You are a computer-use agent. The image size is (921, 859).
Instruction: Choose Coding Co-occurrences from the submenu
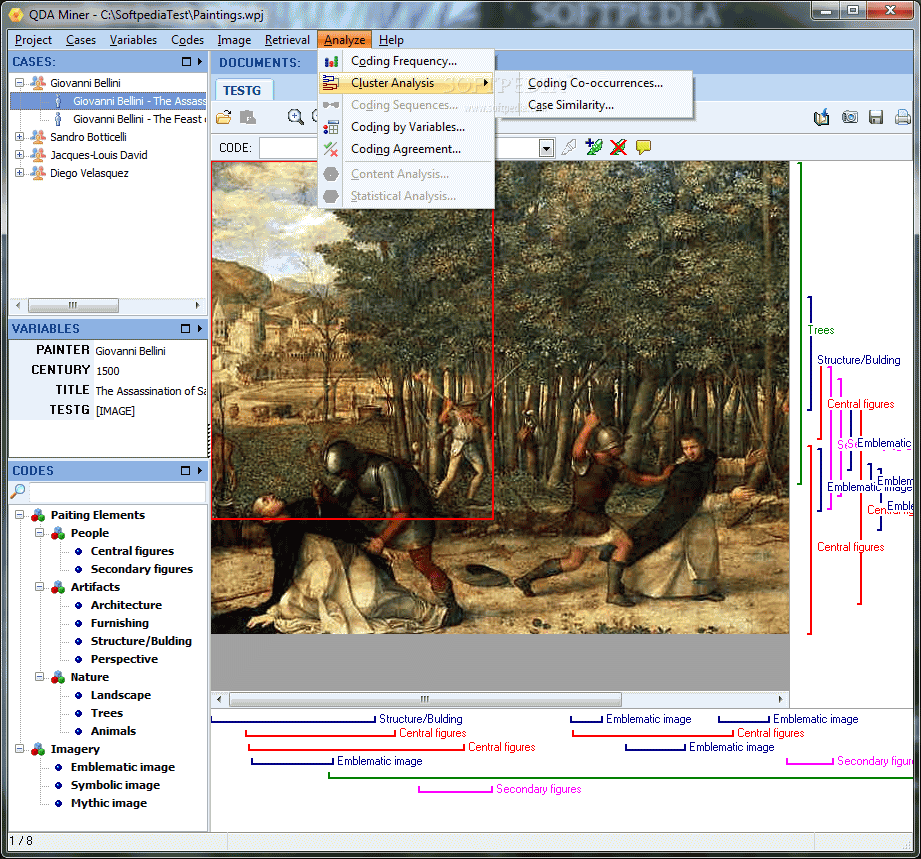[x=597, y=83]
